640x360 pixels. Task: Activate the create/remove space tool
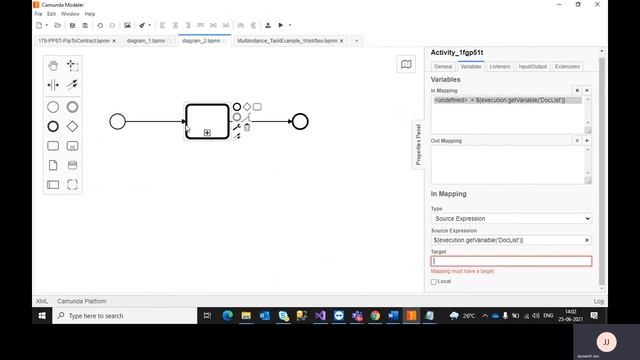click(53, 85)
